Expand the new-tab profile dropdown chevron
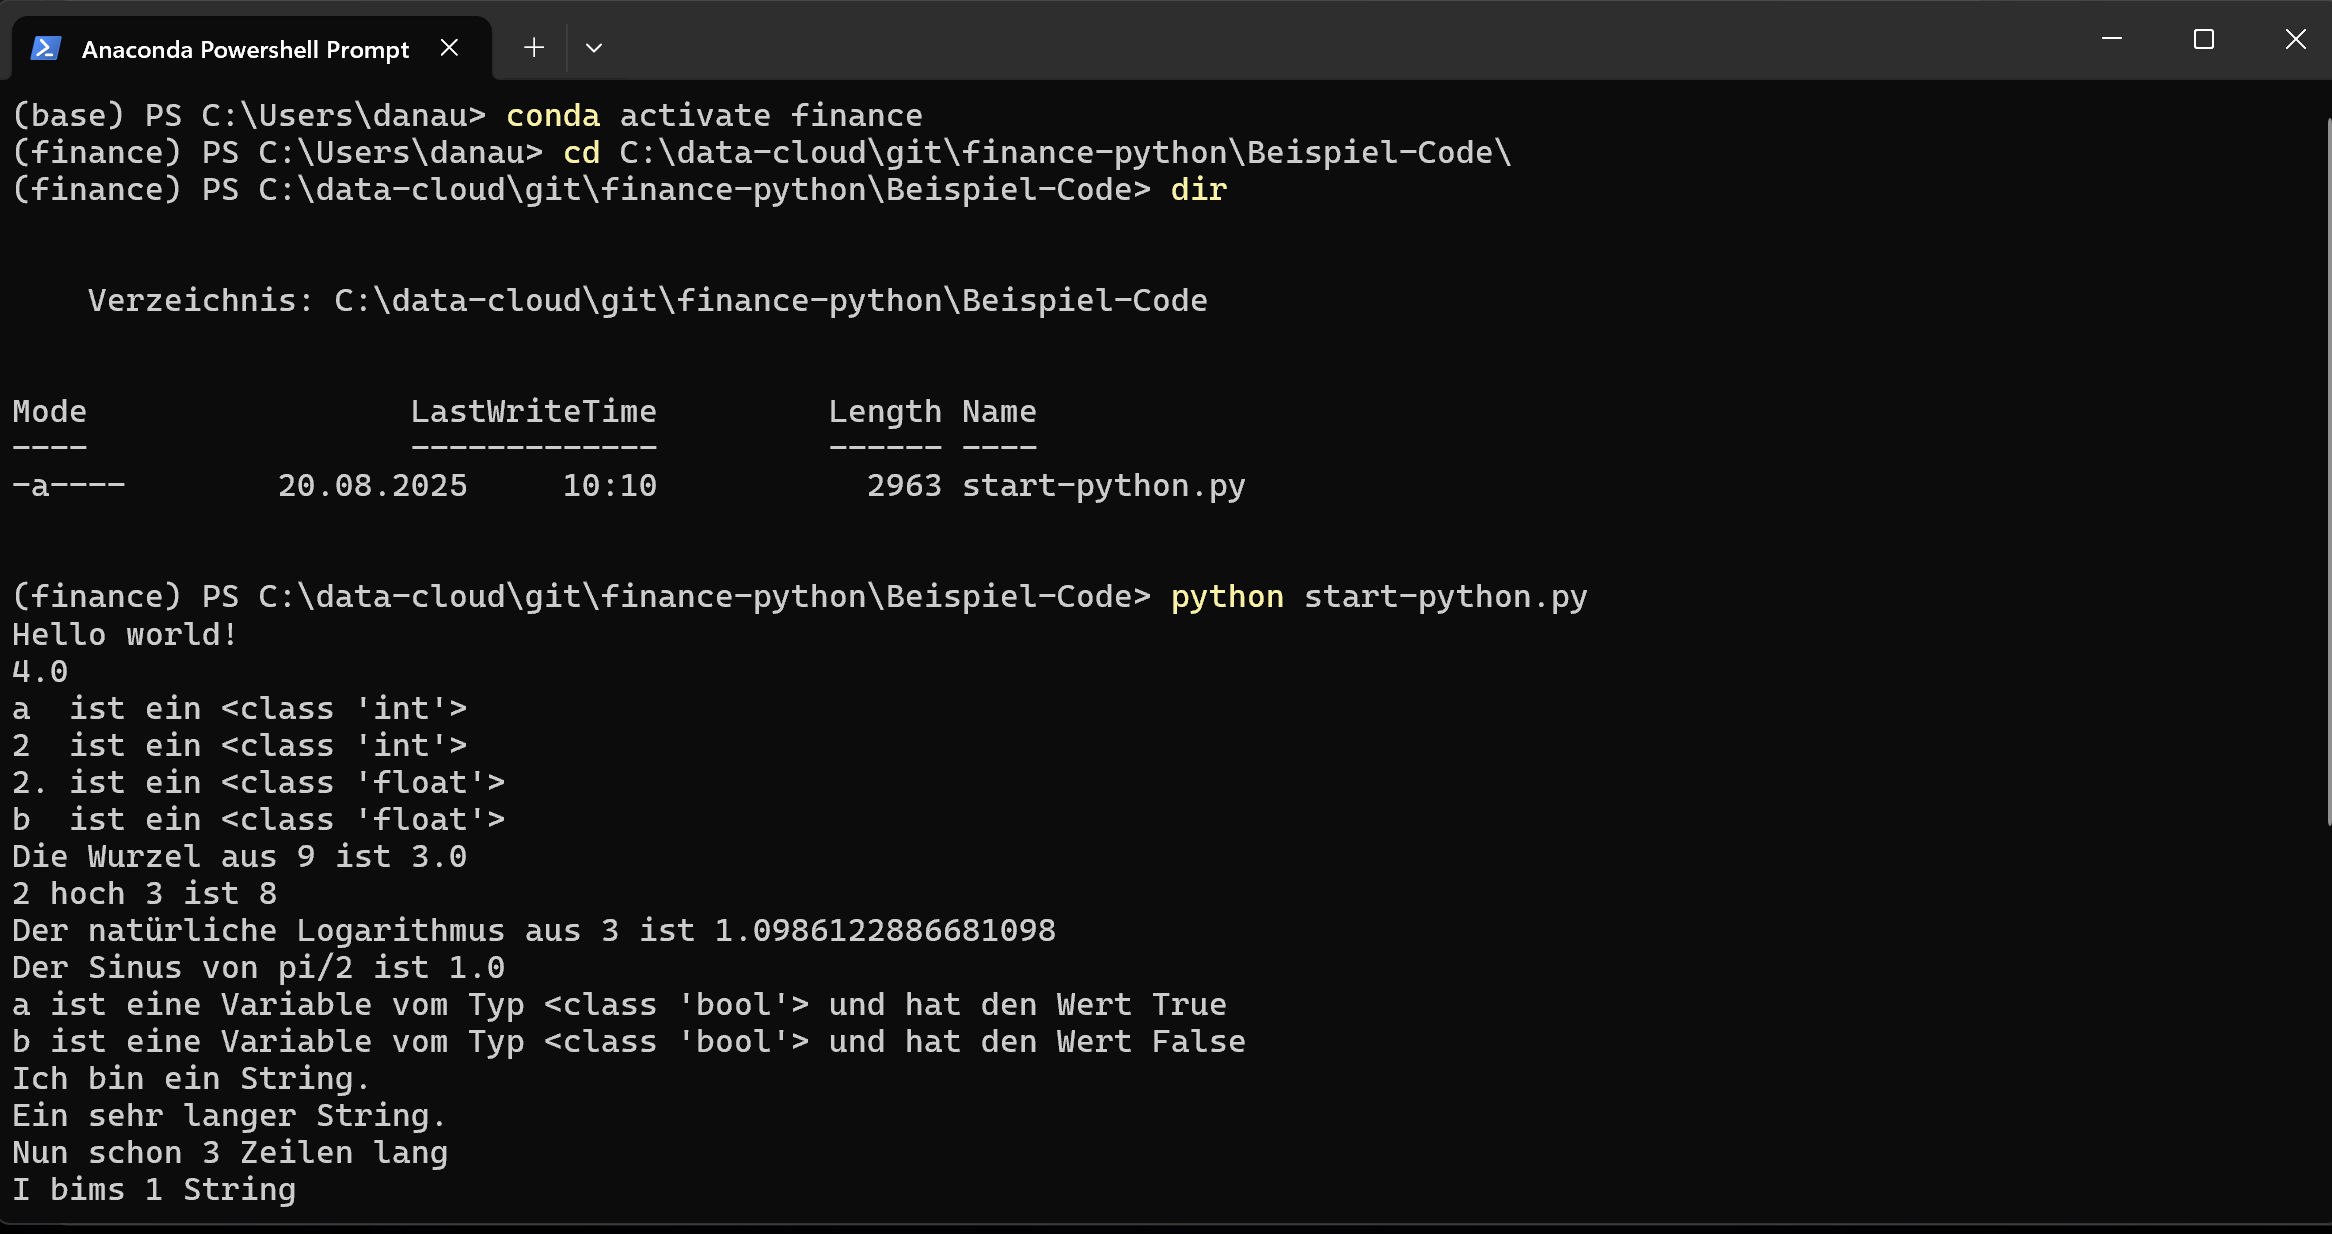This screenshot has width=2332, height=1234. 594,48
